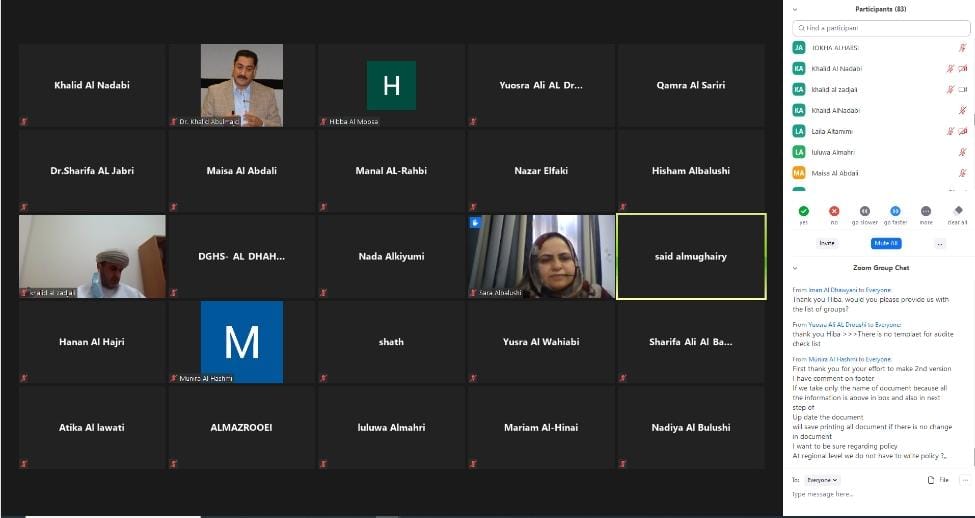The image size is (975, 518).
Task: Click the red 'no' reaction icon
Action: [x=834, y=211]
